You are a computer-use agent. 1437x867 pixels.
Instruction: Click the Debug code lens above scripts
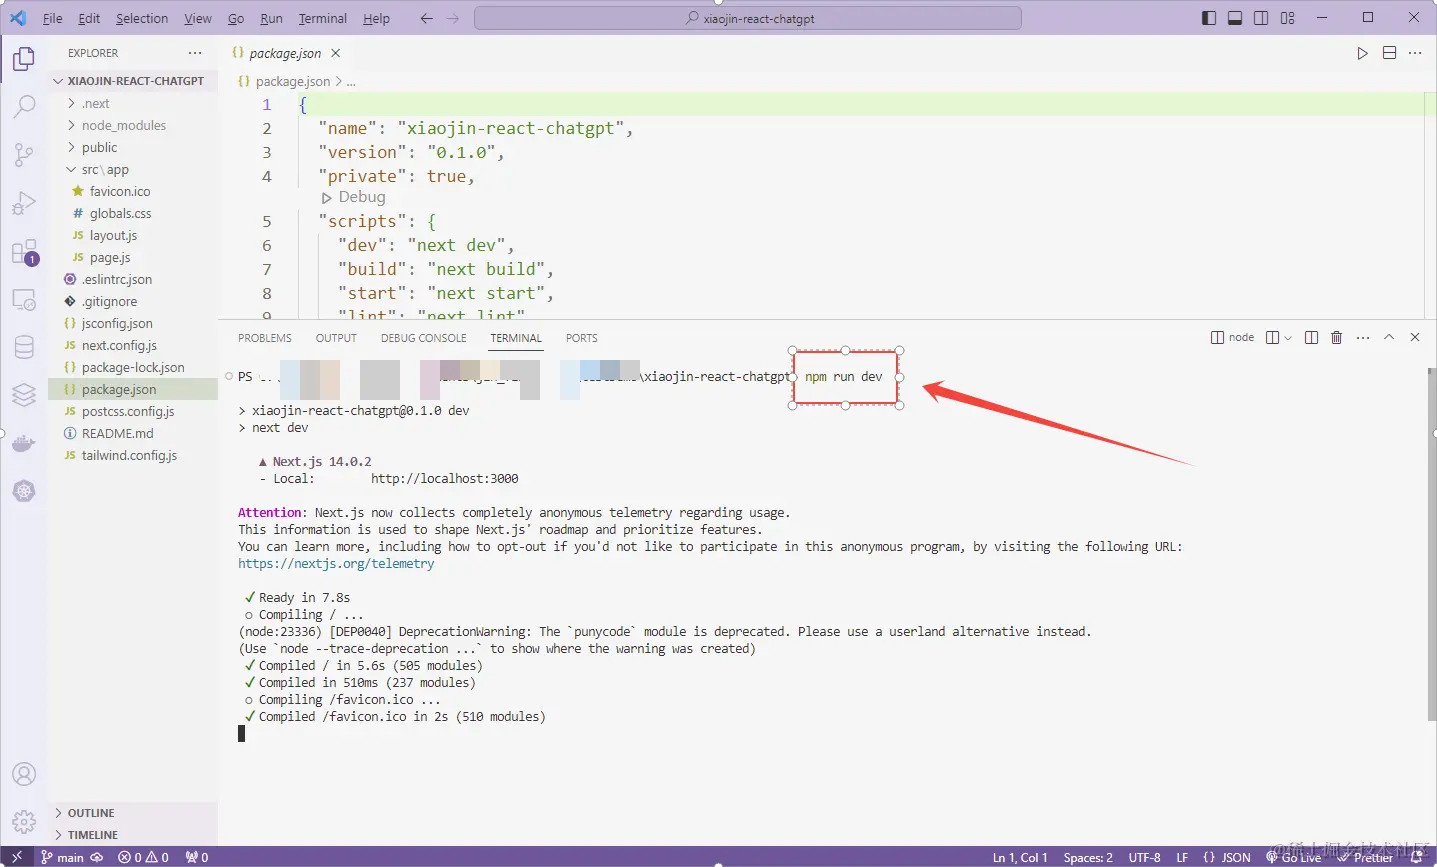pos(354,197)
